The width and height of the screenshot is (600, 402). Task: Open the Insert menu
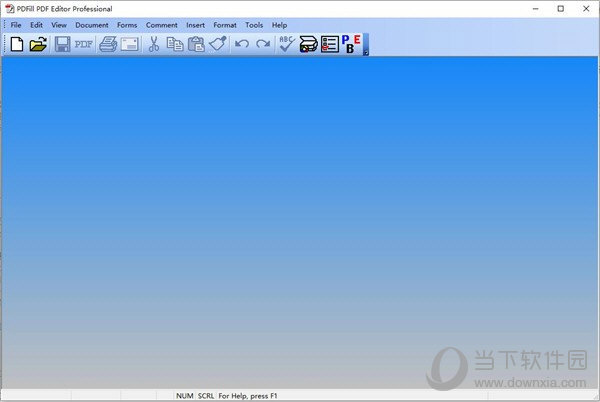[x=196, y=25]
